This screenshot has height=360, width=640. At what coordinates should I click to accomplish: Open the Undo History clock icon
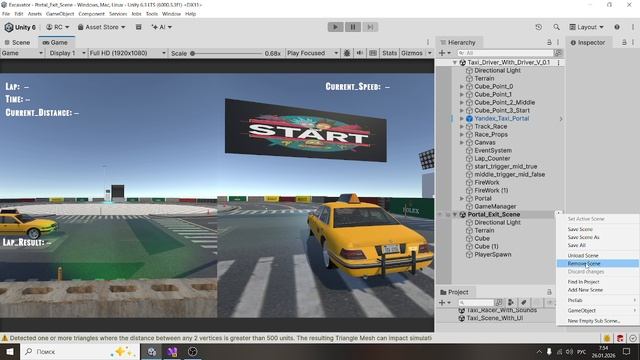point(539,27)
